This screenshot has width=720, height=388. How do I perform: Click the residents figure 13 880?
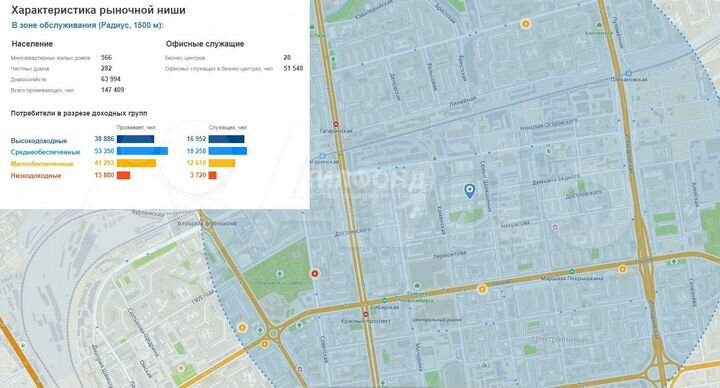[x=104, y=175]
